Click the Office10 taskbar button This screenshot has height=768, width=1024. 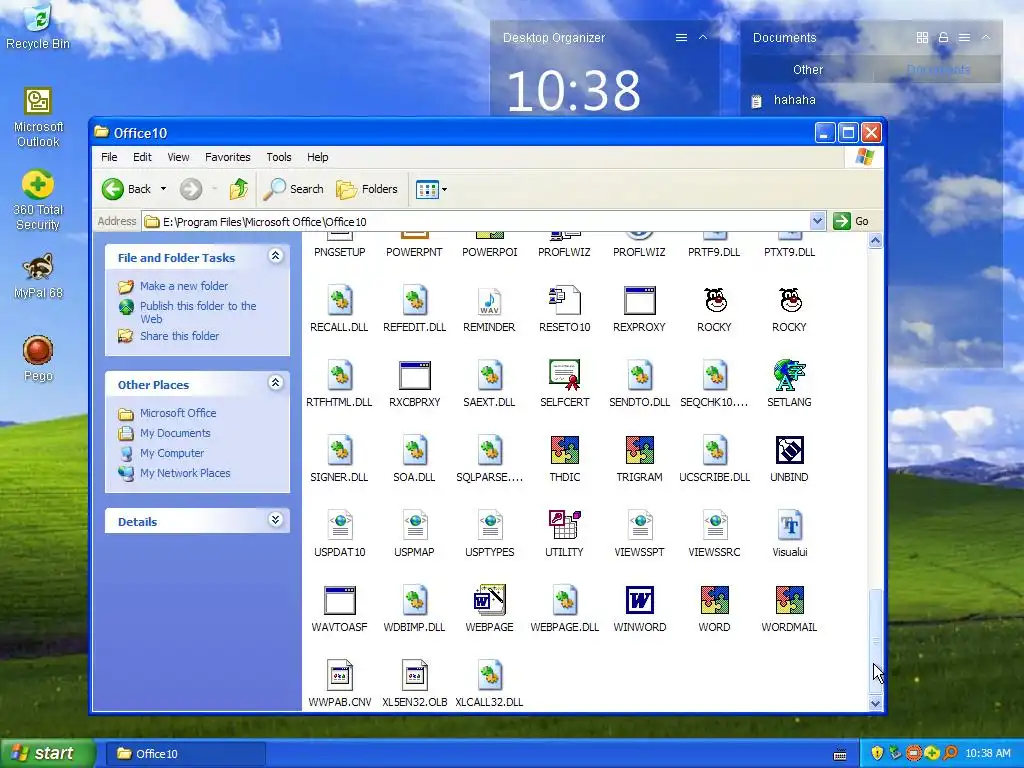[185, 754]
